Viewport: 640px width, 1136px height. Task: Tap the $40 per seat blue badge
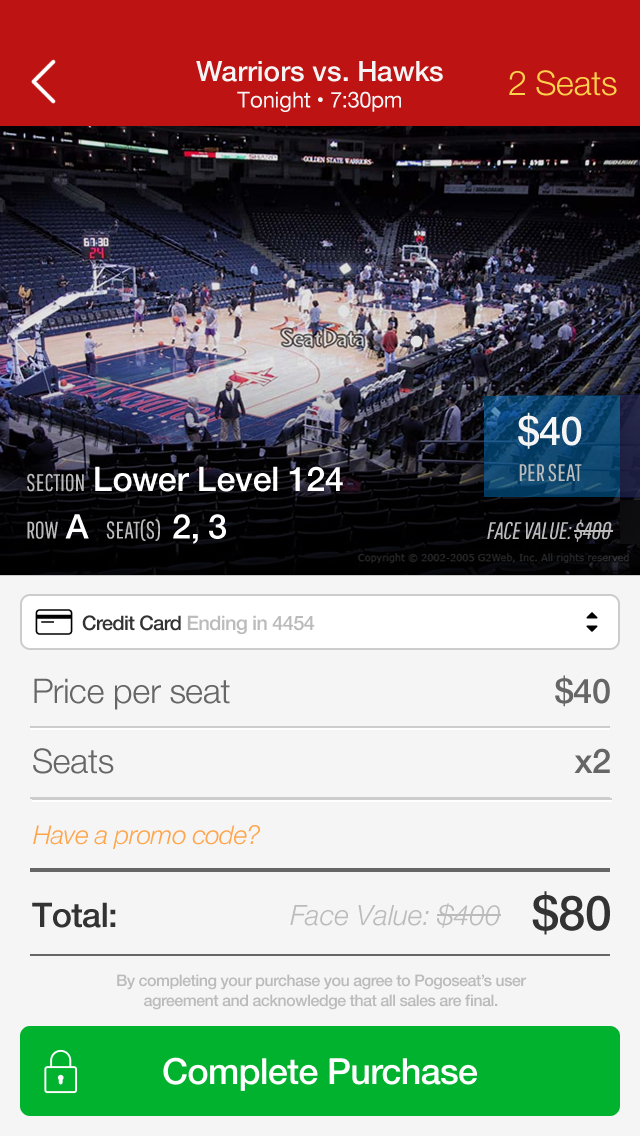(x=551, y=446)
